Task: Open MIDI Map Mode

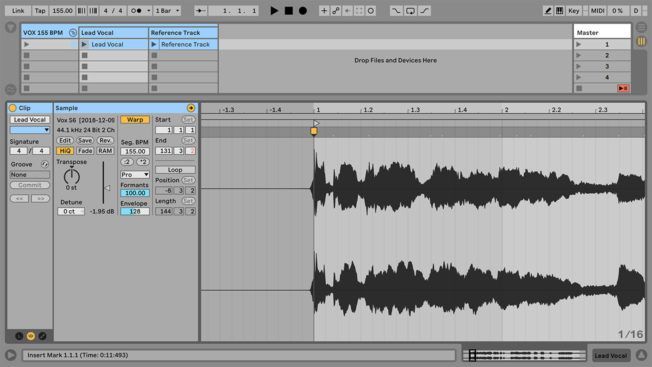Action: [598, 11]
